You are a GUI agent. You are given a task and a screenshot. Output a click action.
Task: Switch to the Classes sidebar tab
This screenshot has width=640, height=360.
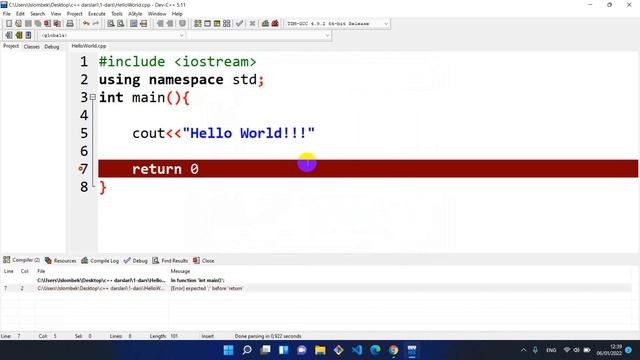click(x=31, y=47)
